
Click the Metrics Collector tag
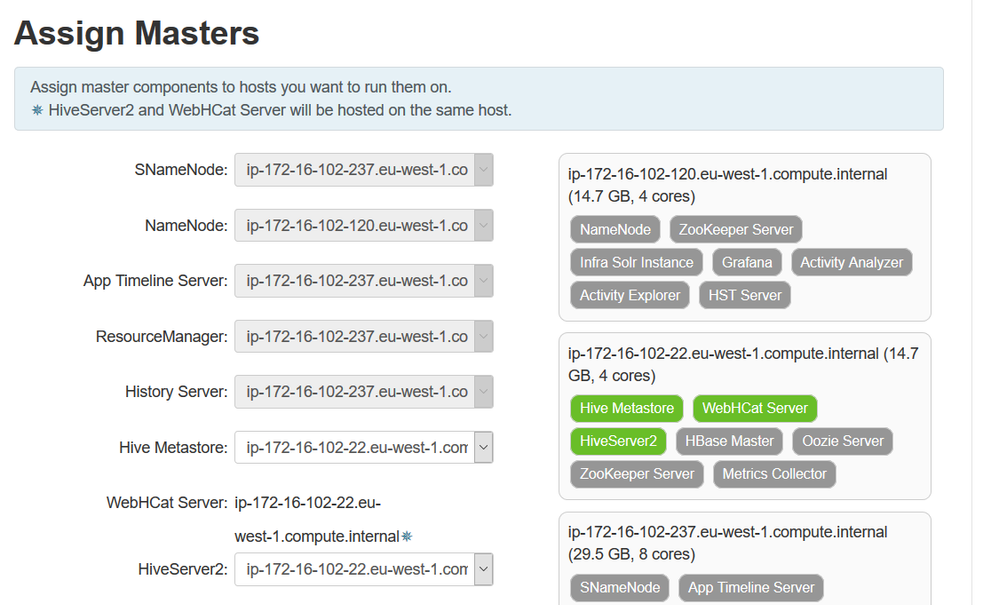pyautogui.click(x=774, y=474)
